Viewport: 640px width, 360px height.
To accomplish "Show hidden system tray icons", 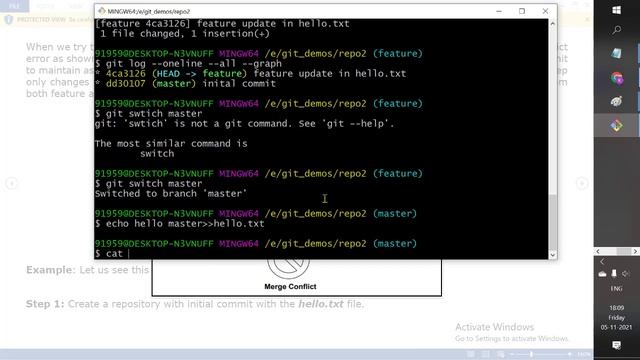I will pos(602,262).
